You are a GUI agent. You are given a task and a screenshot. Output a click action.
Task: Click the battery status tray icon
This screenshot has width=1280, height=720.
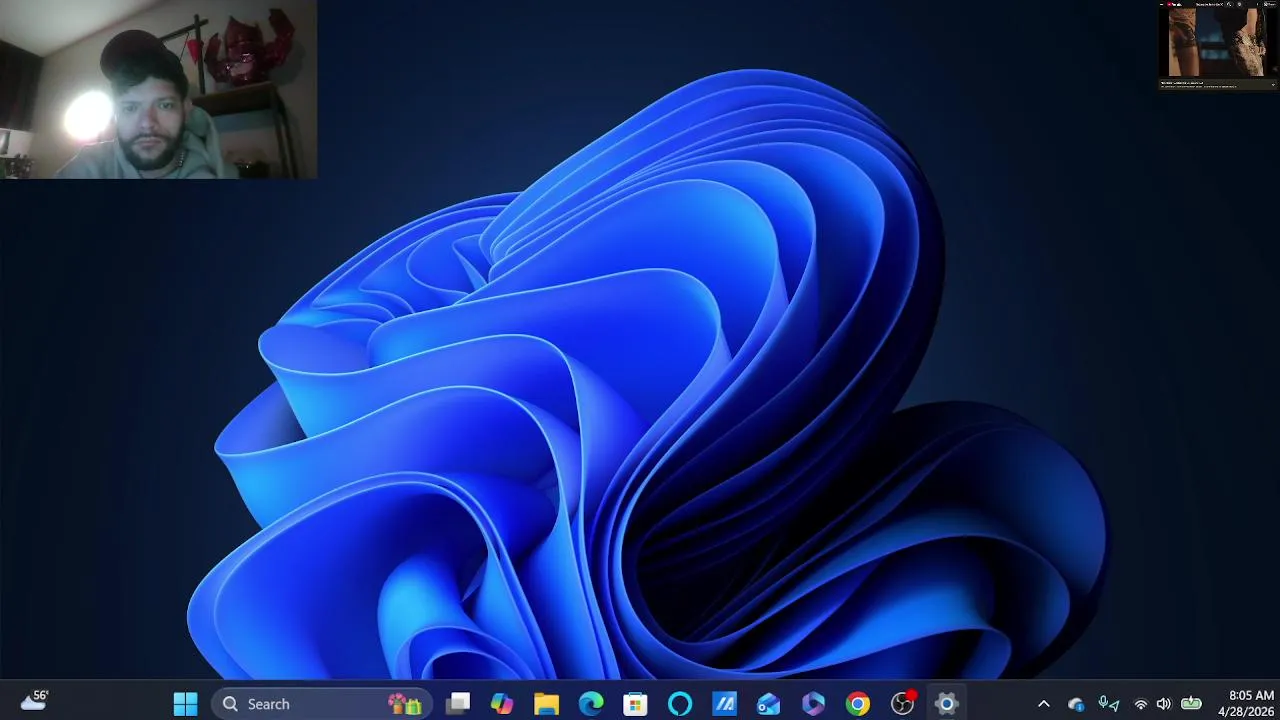pos(1191,703)
